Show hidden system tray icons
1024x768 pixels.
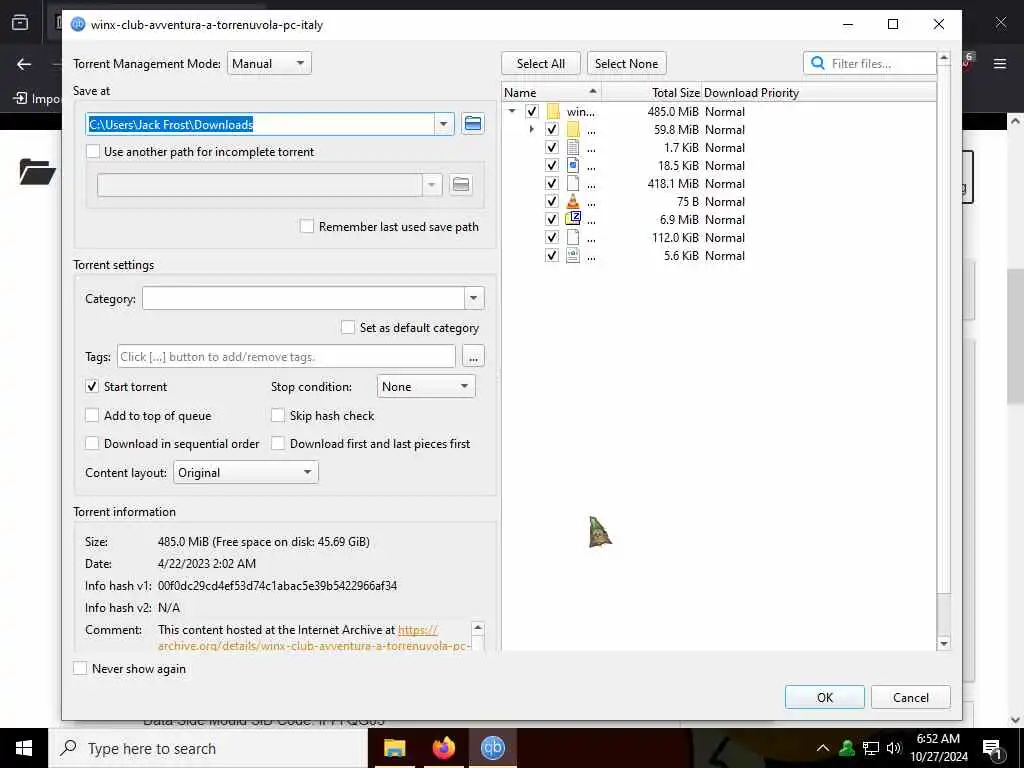click(823, 748)
